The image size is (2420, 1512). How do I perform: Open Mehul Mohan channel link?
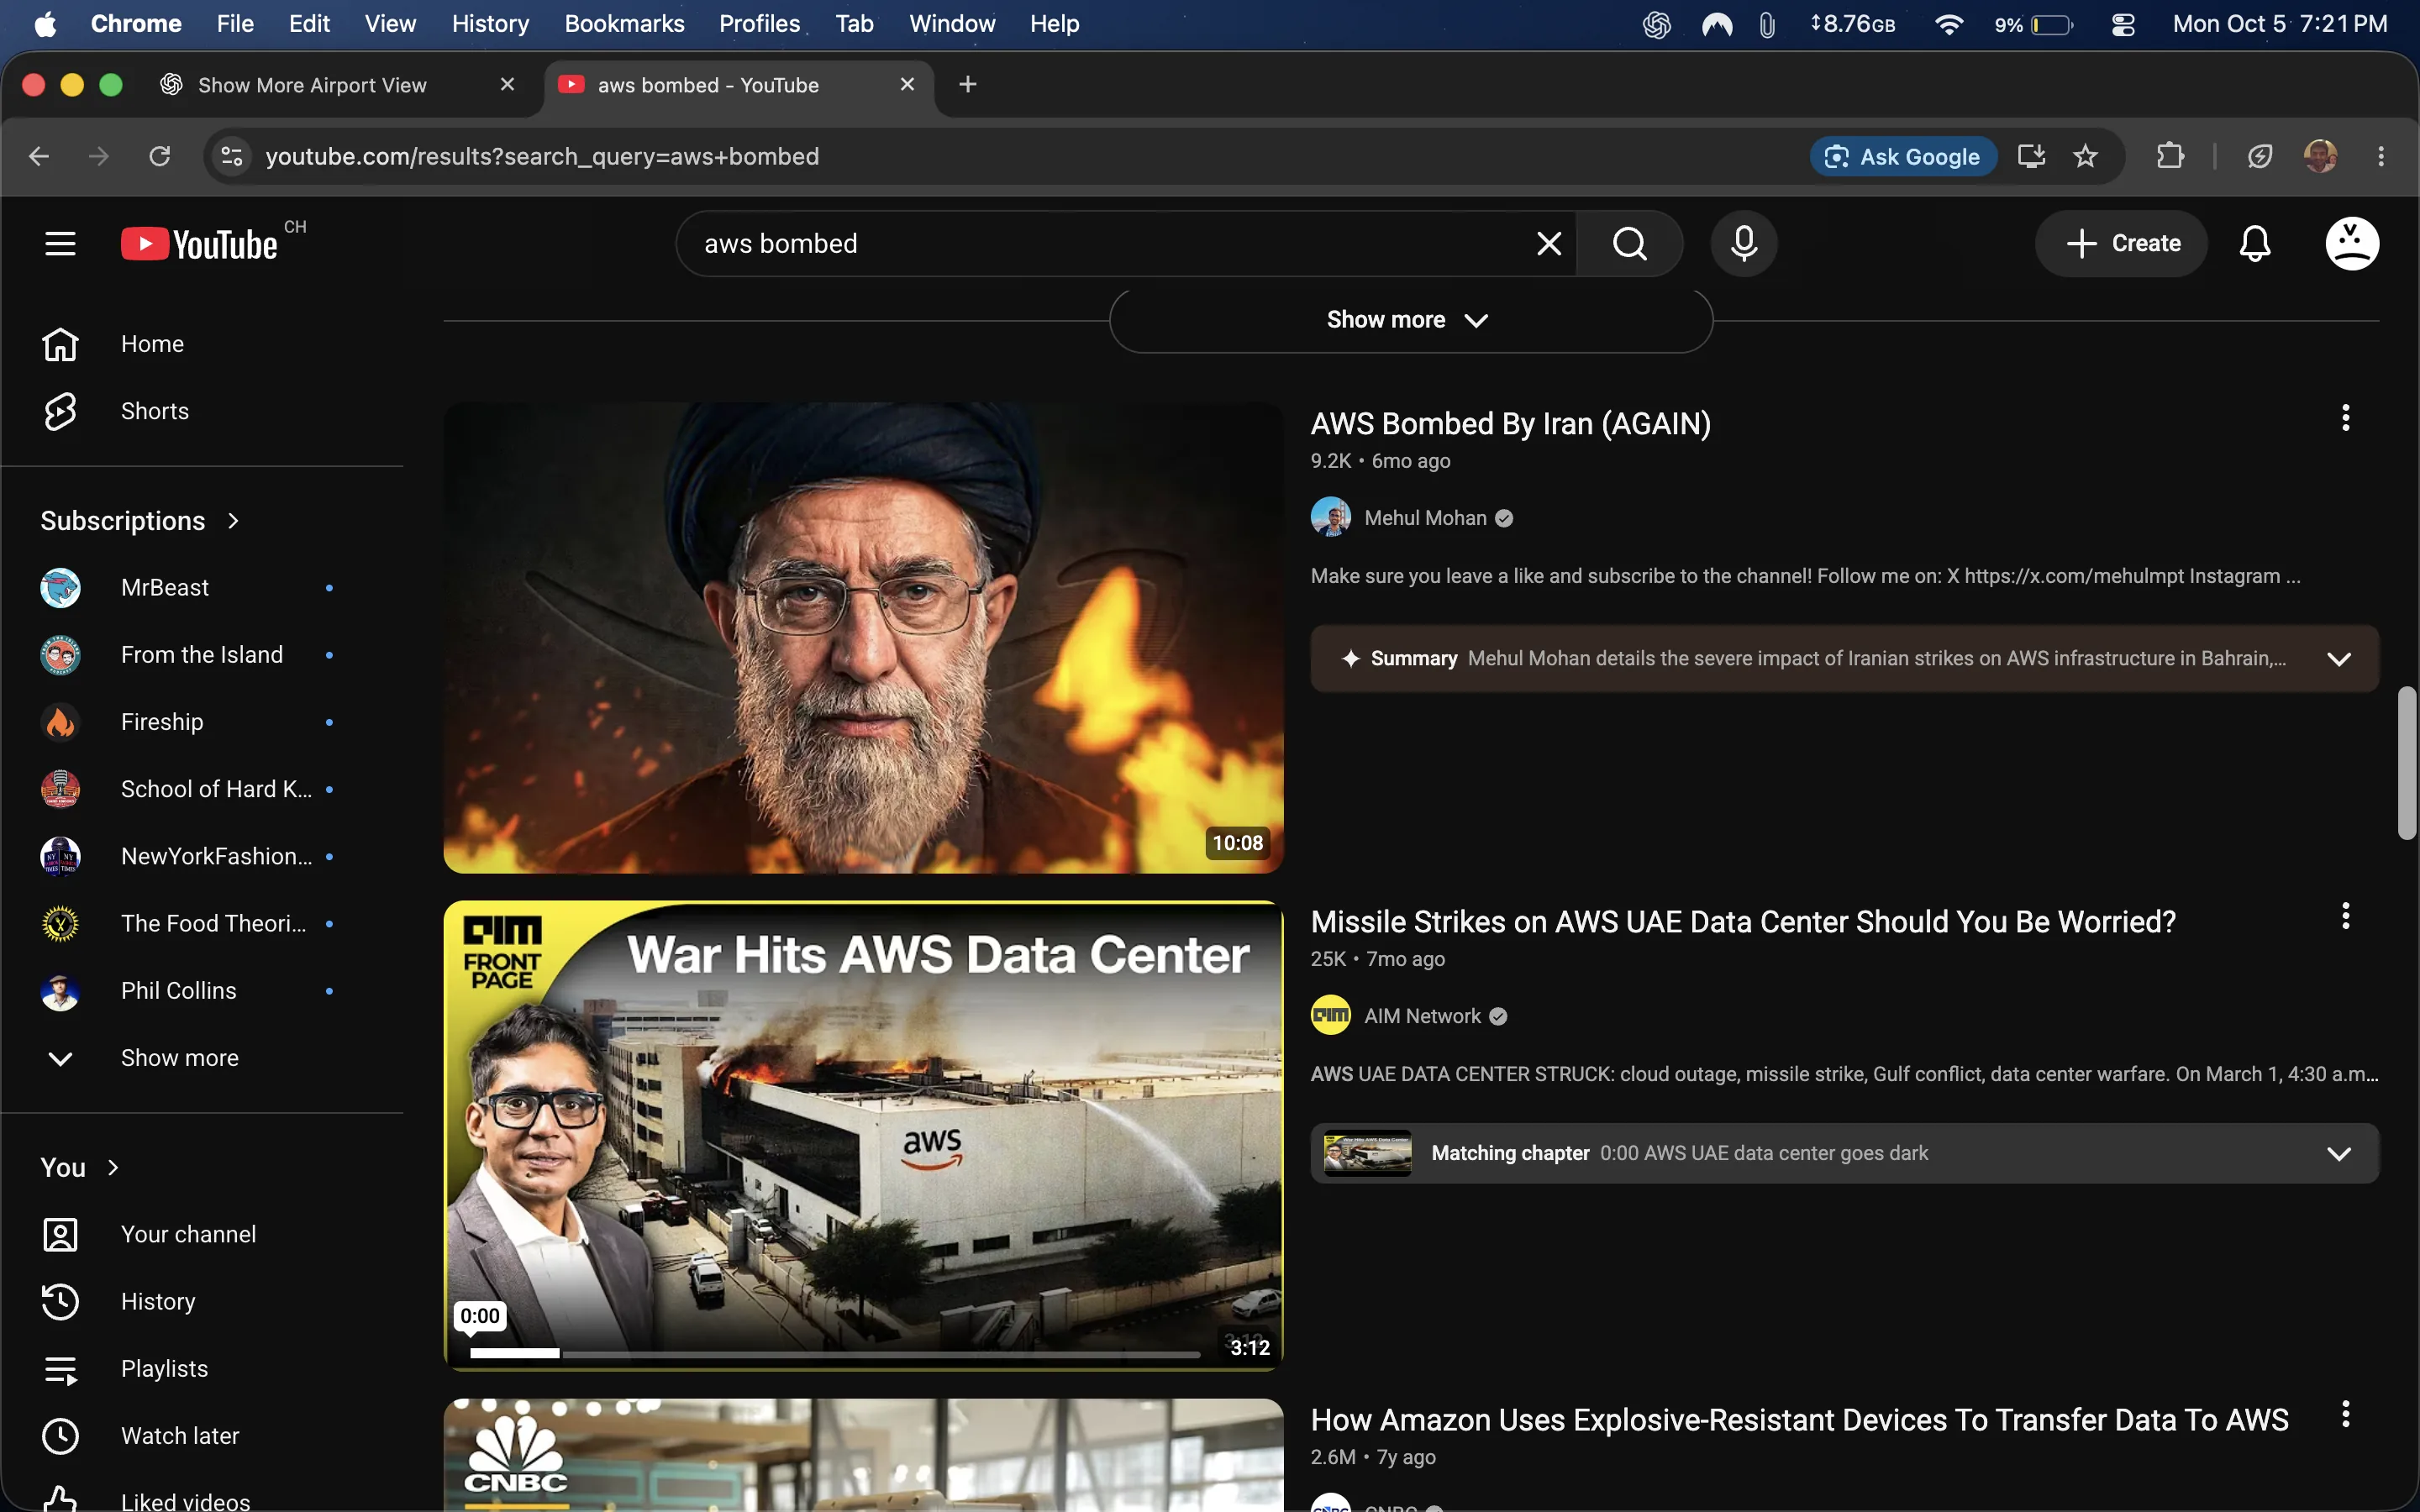pos(1424,518)
